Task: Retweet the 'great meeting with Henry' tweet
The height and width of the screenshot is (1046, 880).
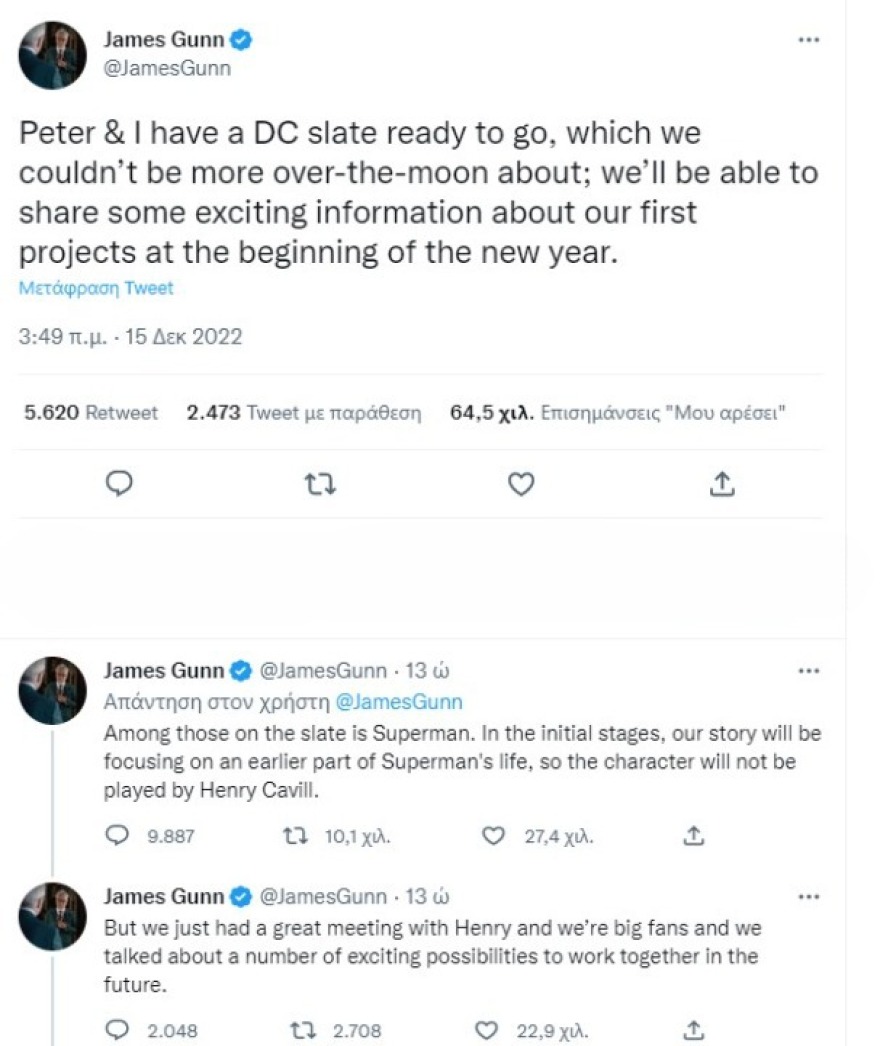Action: point(296,1029)
